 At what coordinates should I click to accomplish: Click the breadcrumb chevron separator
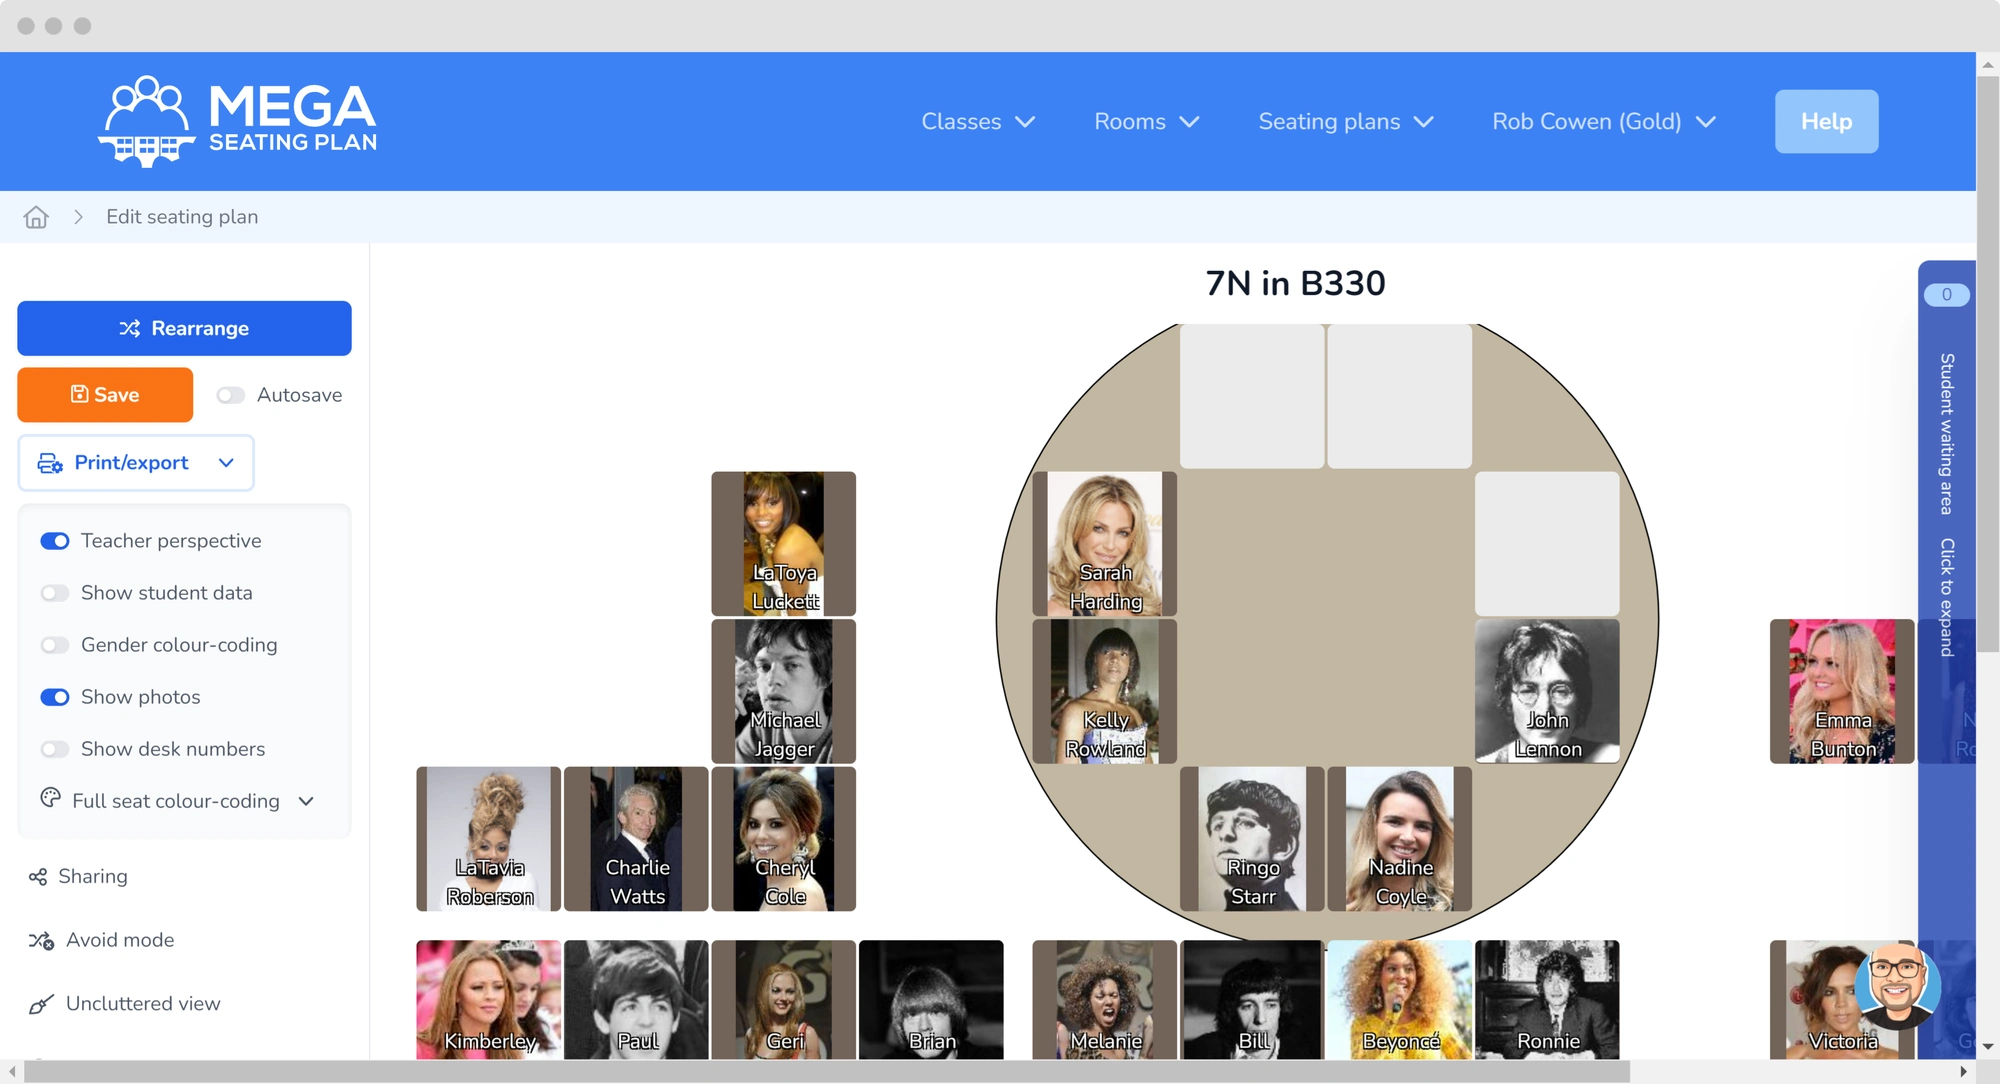78,217
